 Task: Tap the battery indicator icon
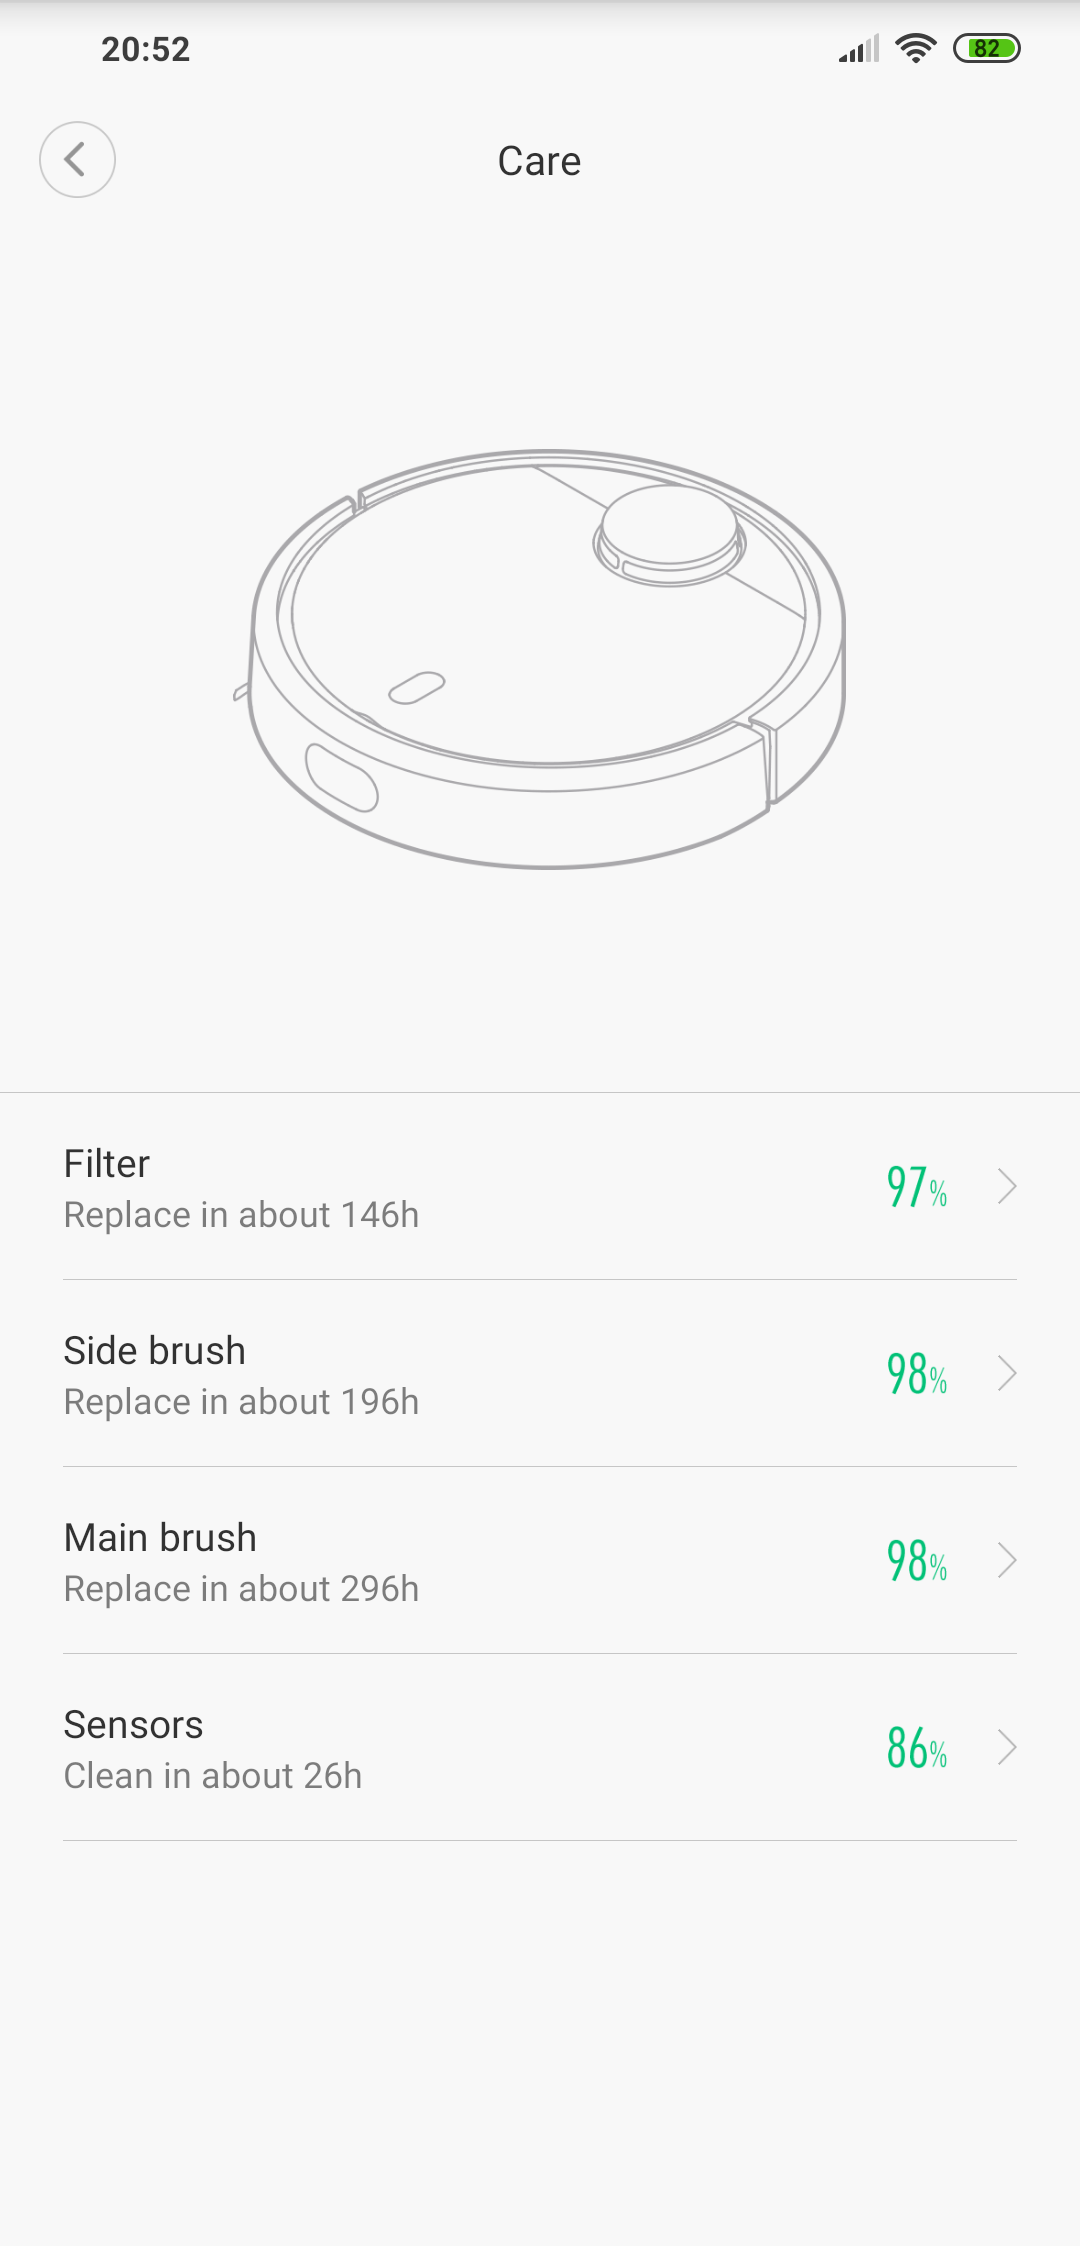point(986,48)
